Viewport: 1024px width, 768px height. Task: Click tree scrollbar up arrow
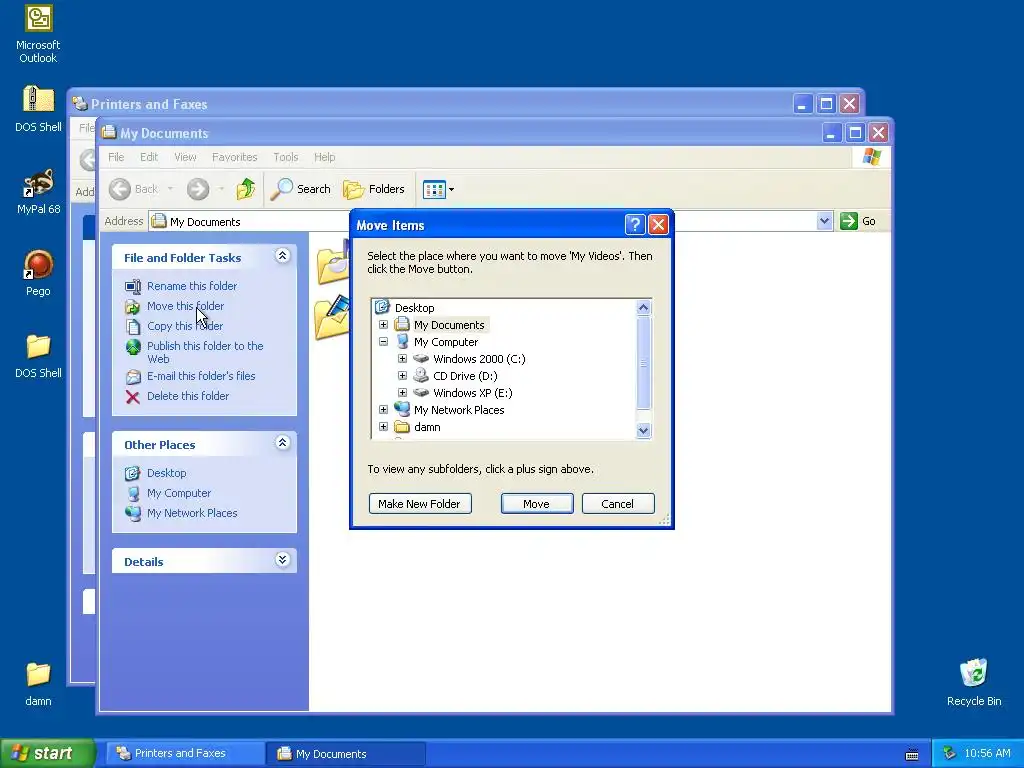point(643,308)
